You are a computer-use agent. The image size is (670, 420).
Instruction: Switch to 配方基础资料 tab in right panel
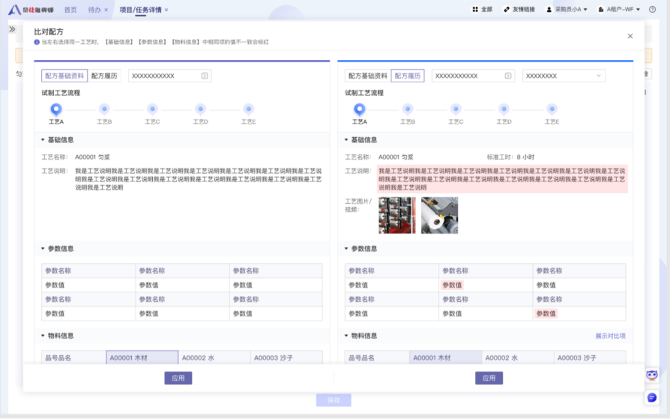[367, 76]
